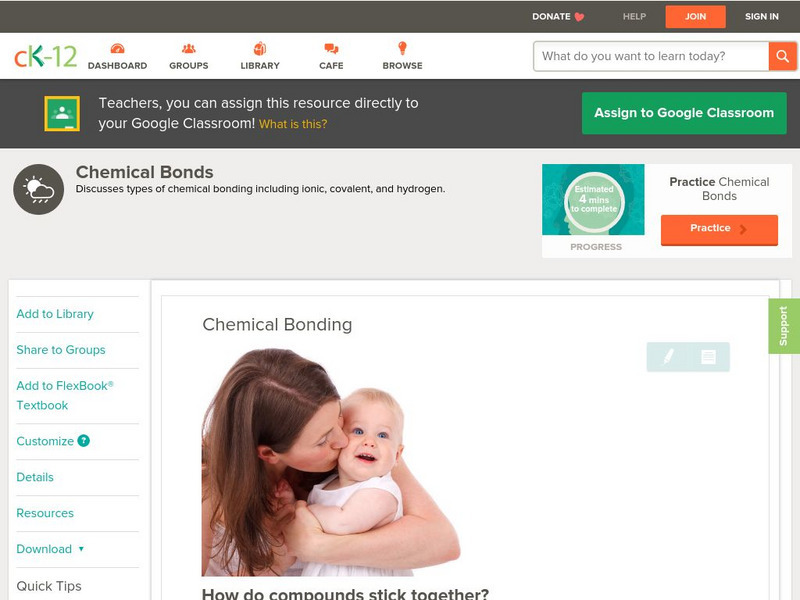Image resolution: width=800 pixels, height=600 pixels.
Task: Click the estimated progress circle
Action: pos(594,200)
